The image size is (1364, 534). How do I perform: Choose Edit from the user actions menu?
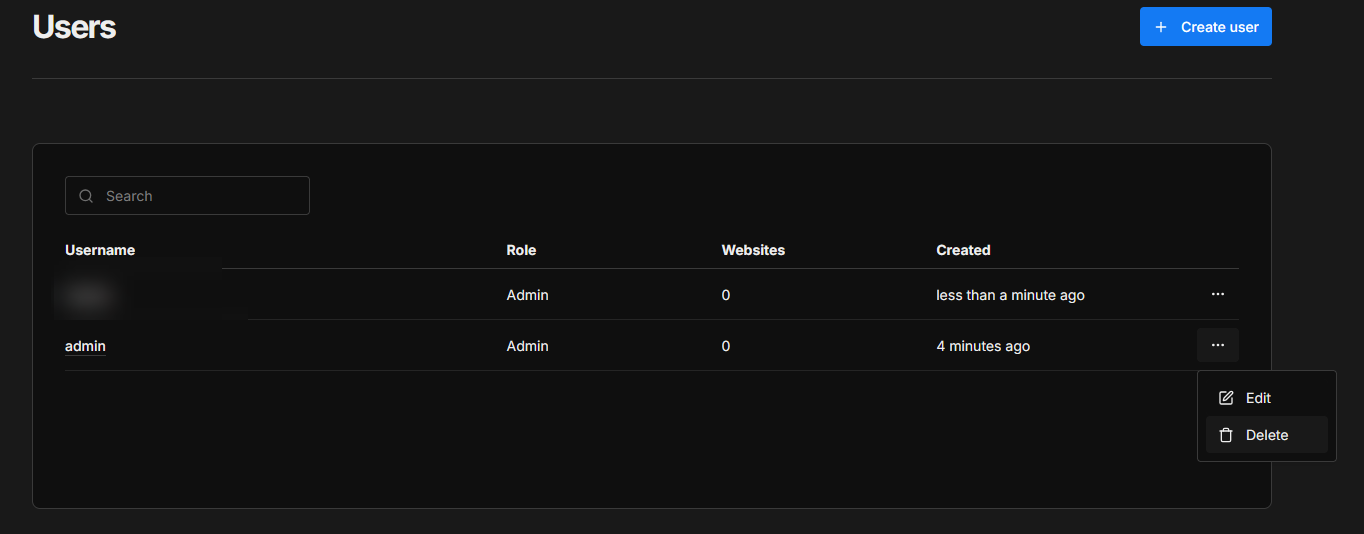click(1258, 398)
